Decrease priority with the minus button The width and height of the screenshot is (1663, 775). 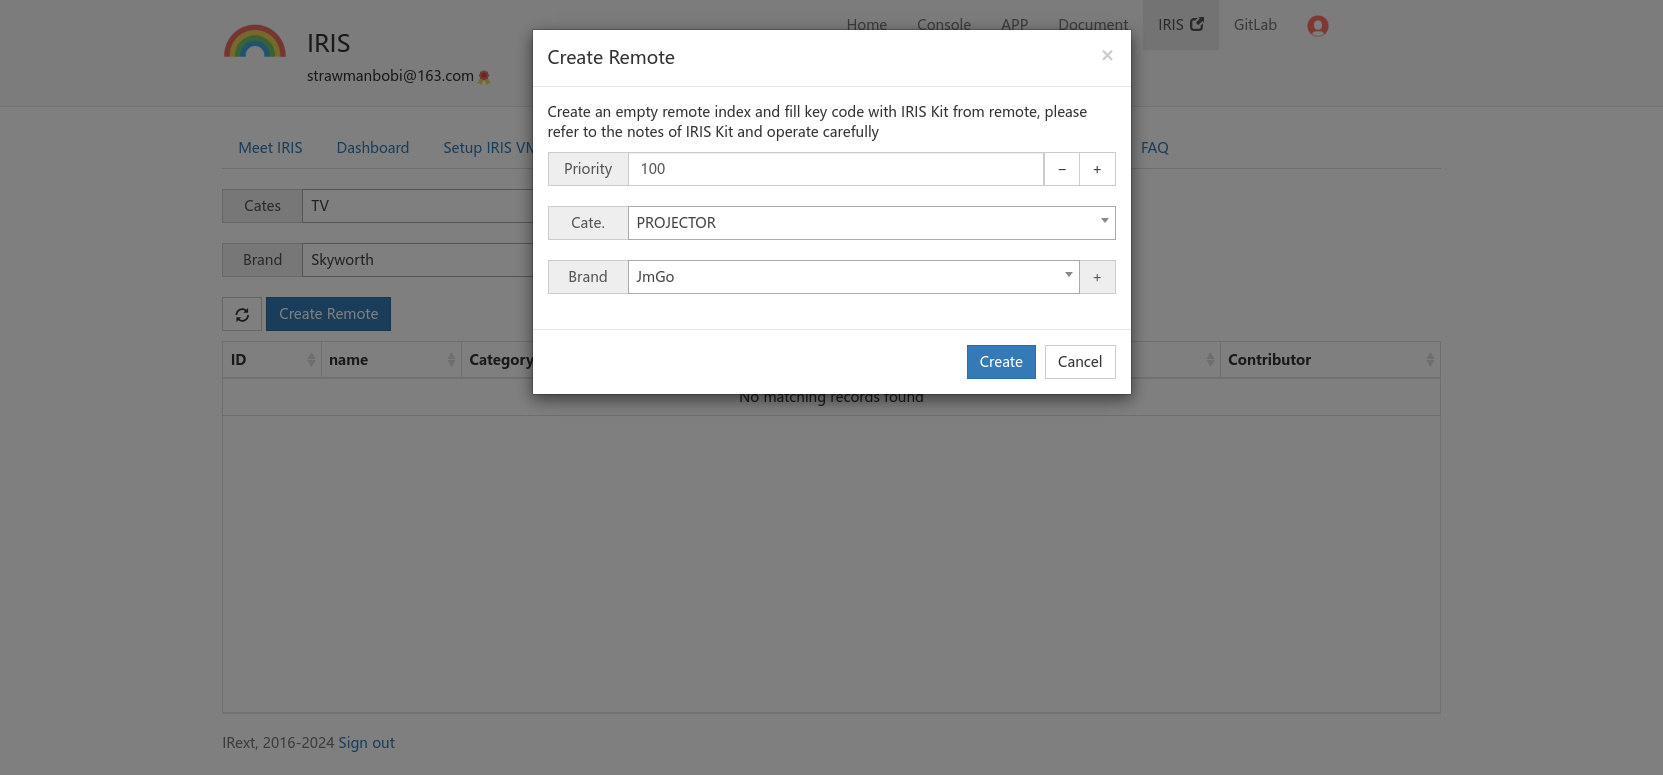[1061, 169]
